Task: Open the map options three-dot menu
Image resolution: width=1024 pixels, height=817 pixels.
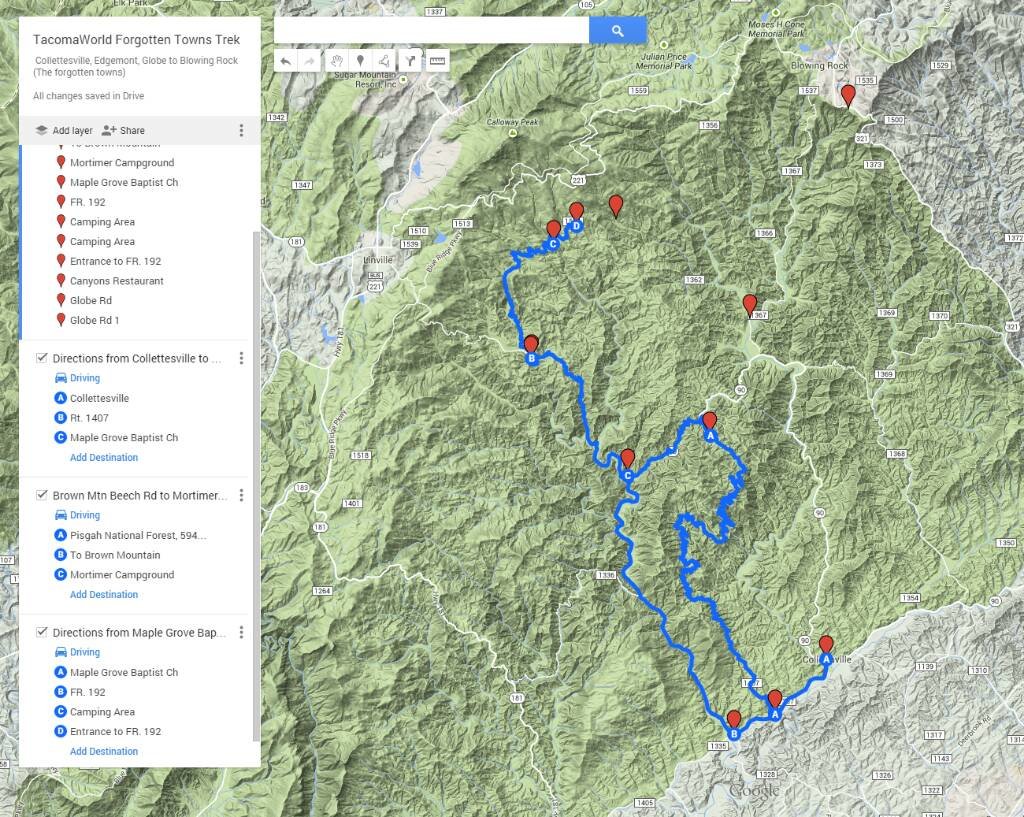Action: (x=241, y=131)
